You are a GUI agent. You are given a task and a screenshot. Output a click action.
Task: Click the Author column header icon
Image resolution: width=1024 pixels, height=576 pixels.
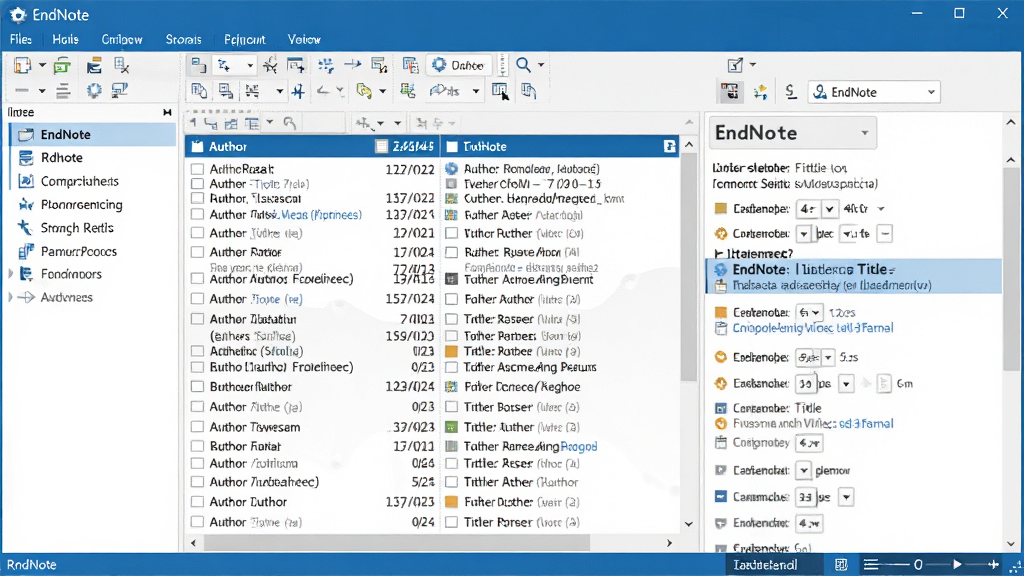[197, 146]
